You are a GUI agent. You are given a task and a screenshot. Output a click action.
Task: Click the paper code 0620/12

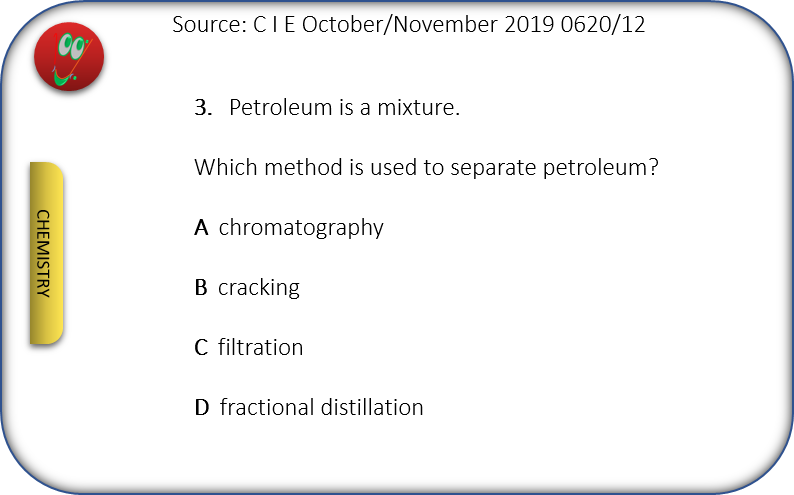[603, 24]
